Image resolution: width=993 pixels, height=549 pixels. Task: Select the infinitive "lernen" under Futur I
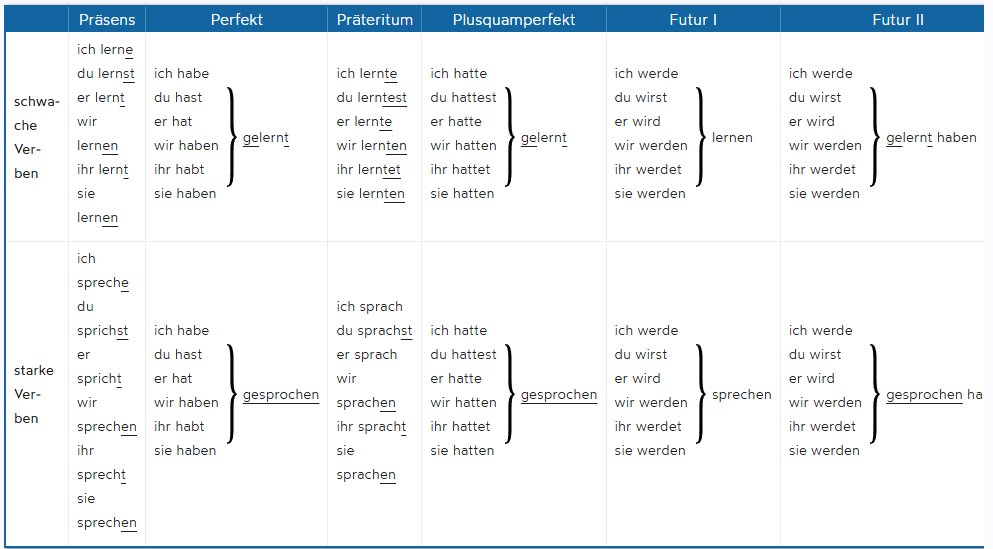tap(732, 138)
